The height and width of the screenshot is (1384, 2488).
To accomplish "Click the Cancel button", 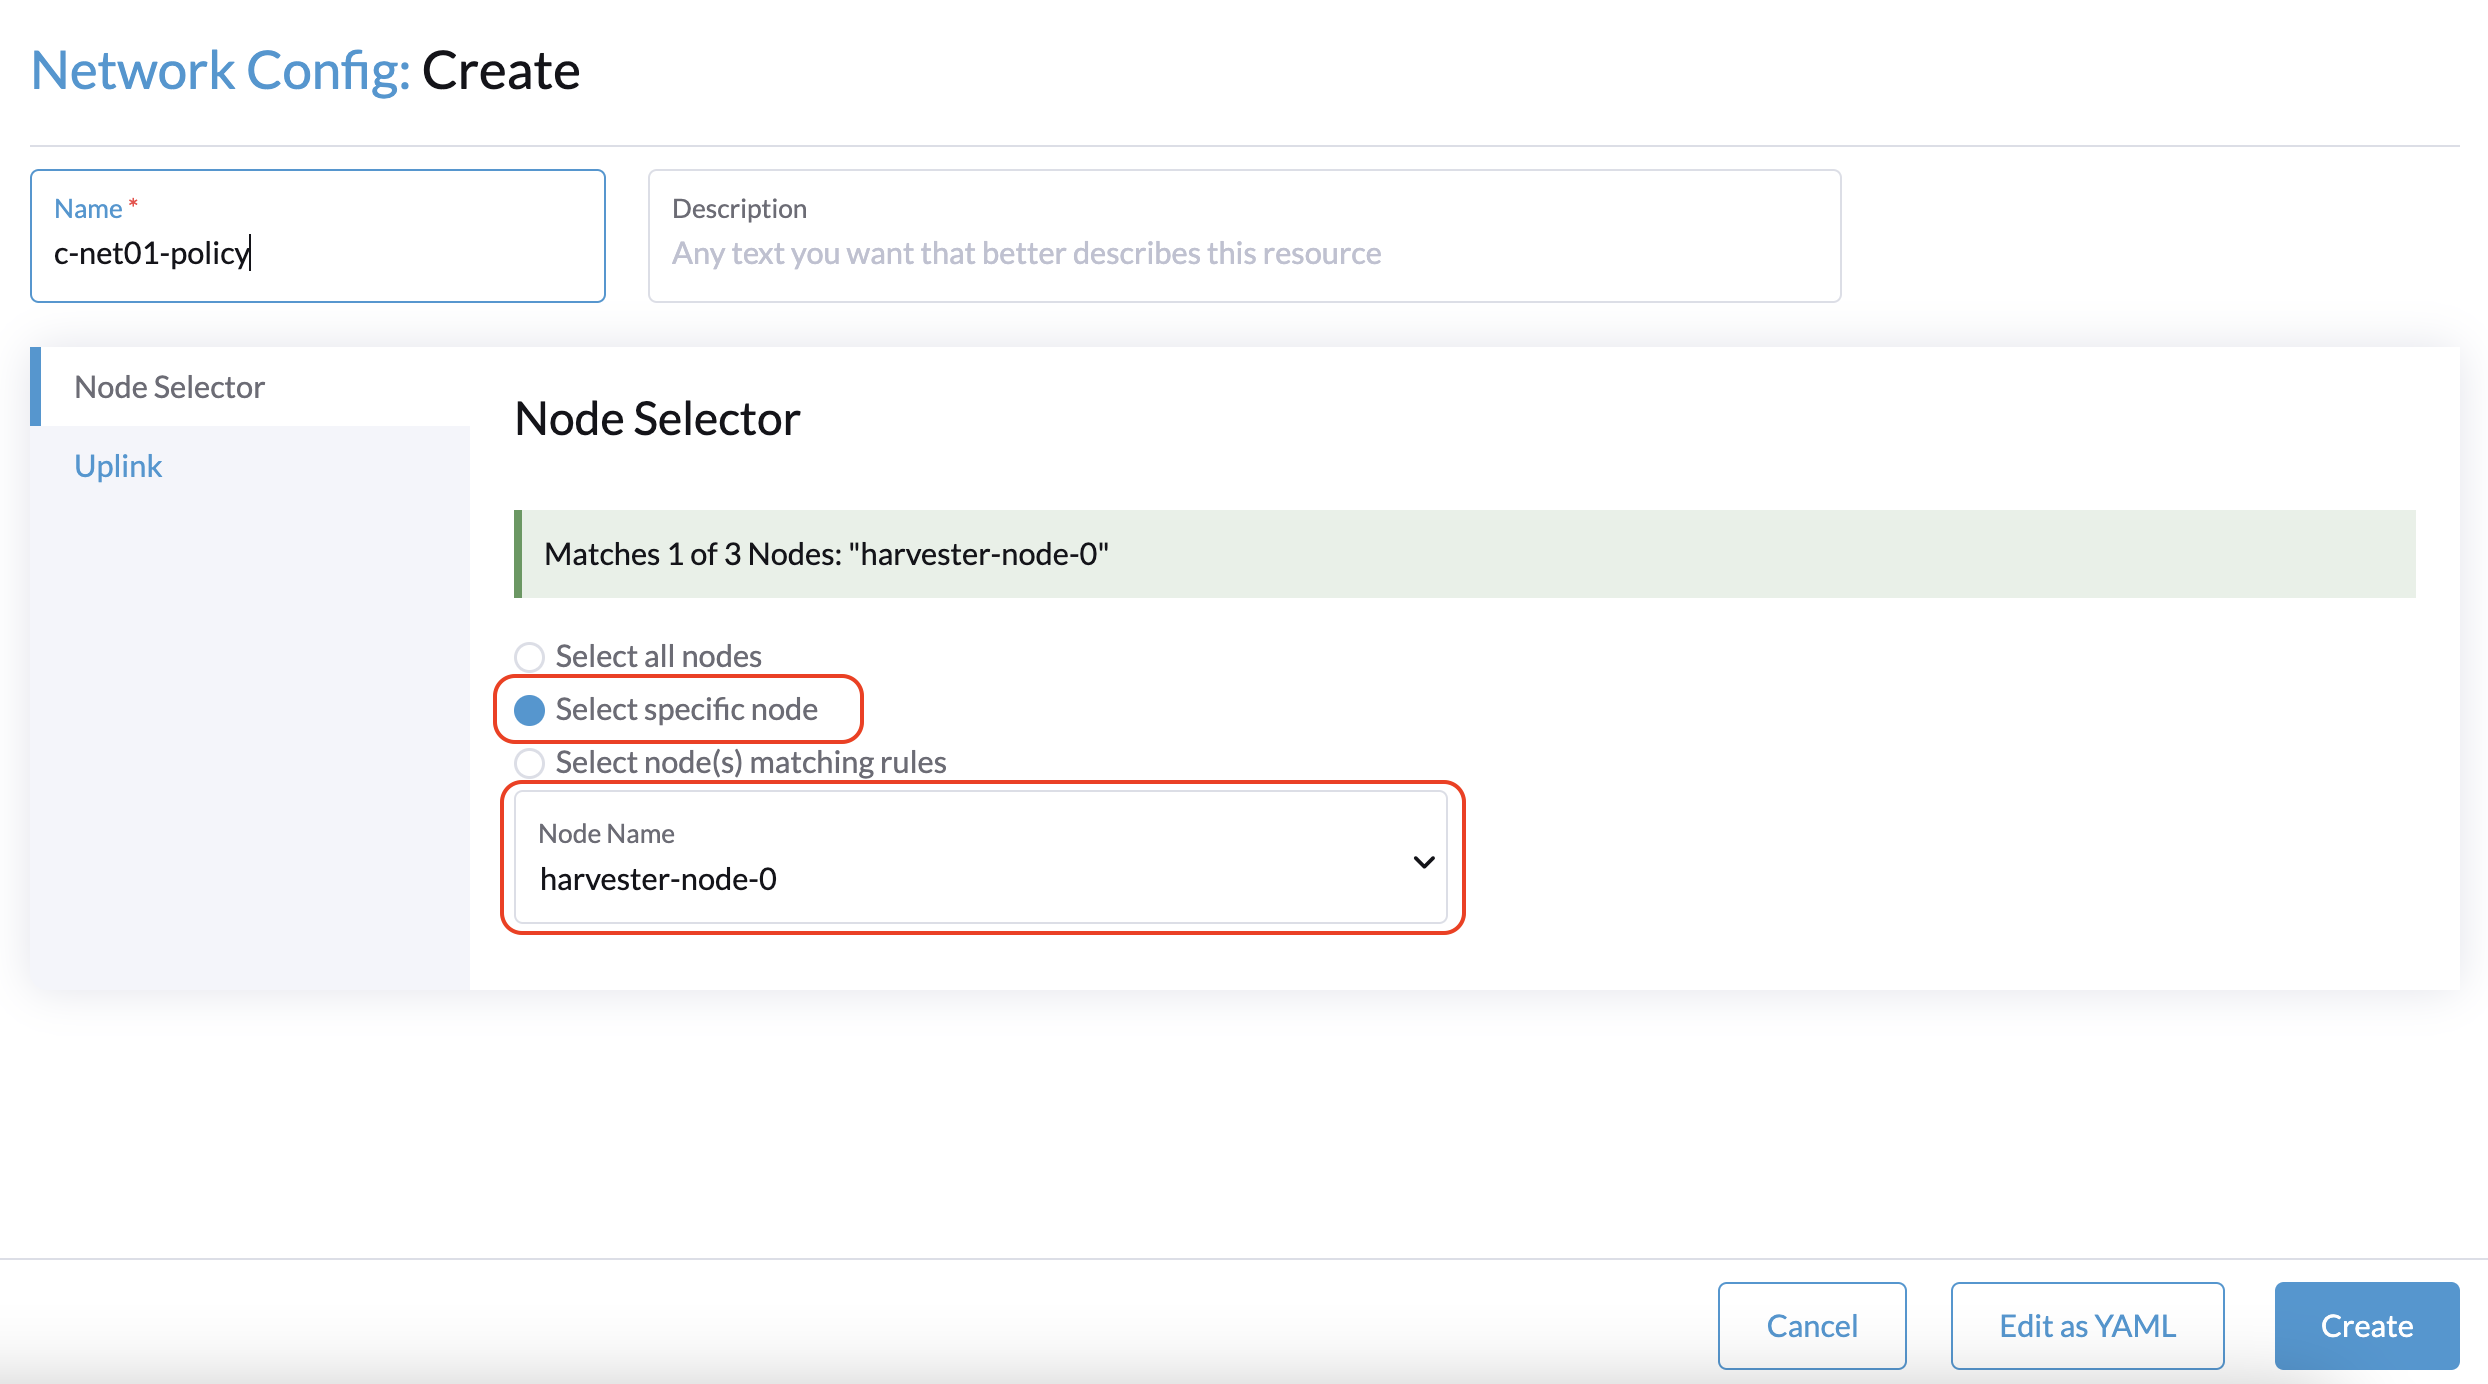I will pos(1813,1323).
